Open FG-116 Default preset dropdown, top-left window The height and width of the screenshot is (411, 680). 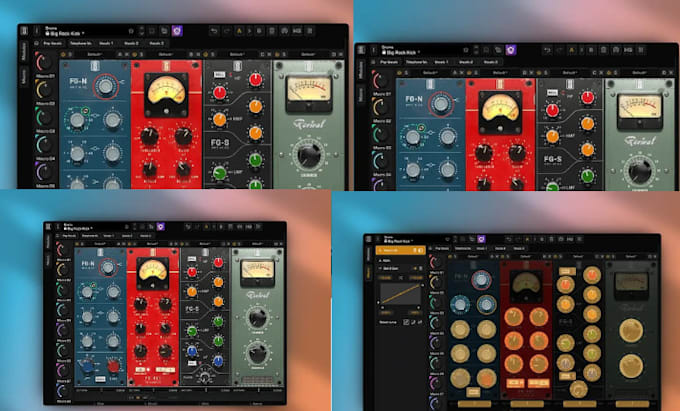[x=166, y=54]
